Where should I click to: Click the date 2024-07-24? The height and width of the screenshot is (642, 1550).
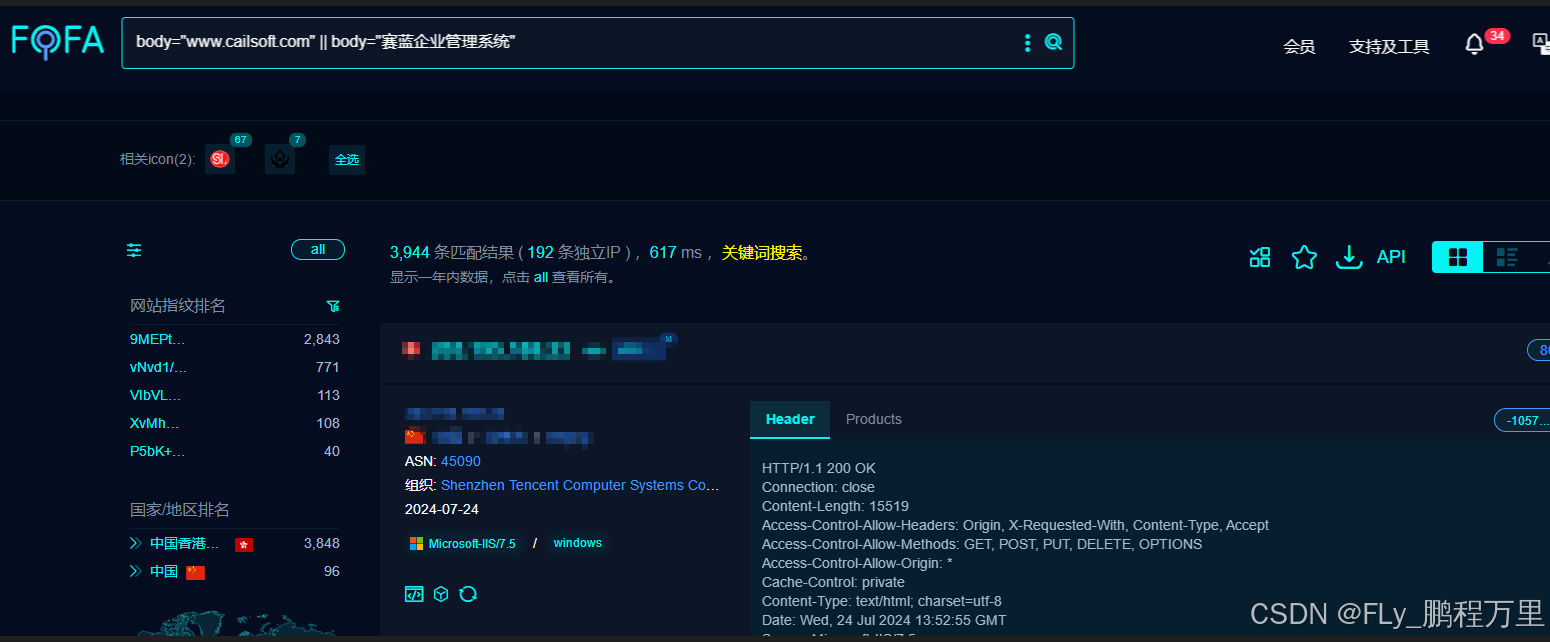pyautogui.click(x=442, y=509)
